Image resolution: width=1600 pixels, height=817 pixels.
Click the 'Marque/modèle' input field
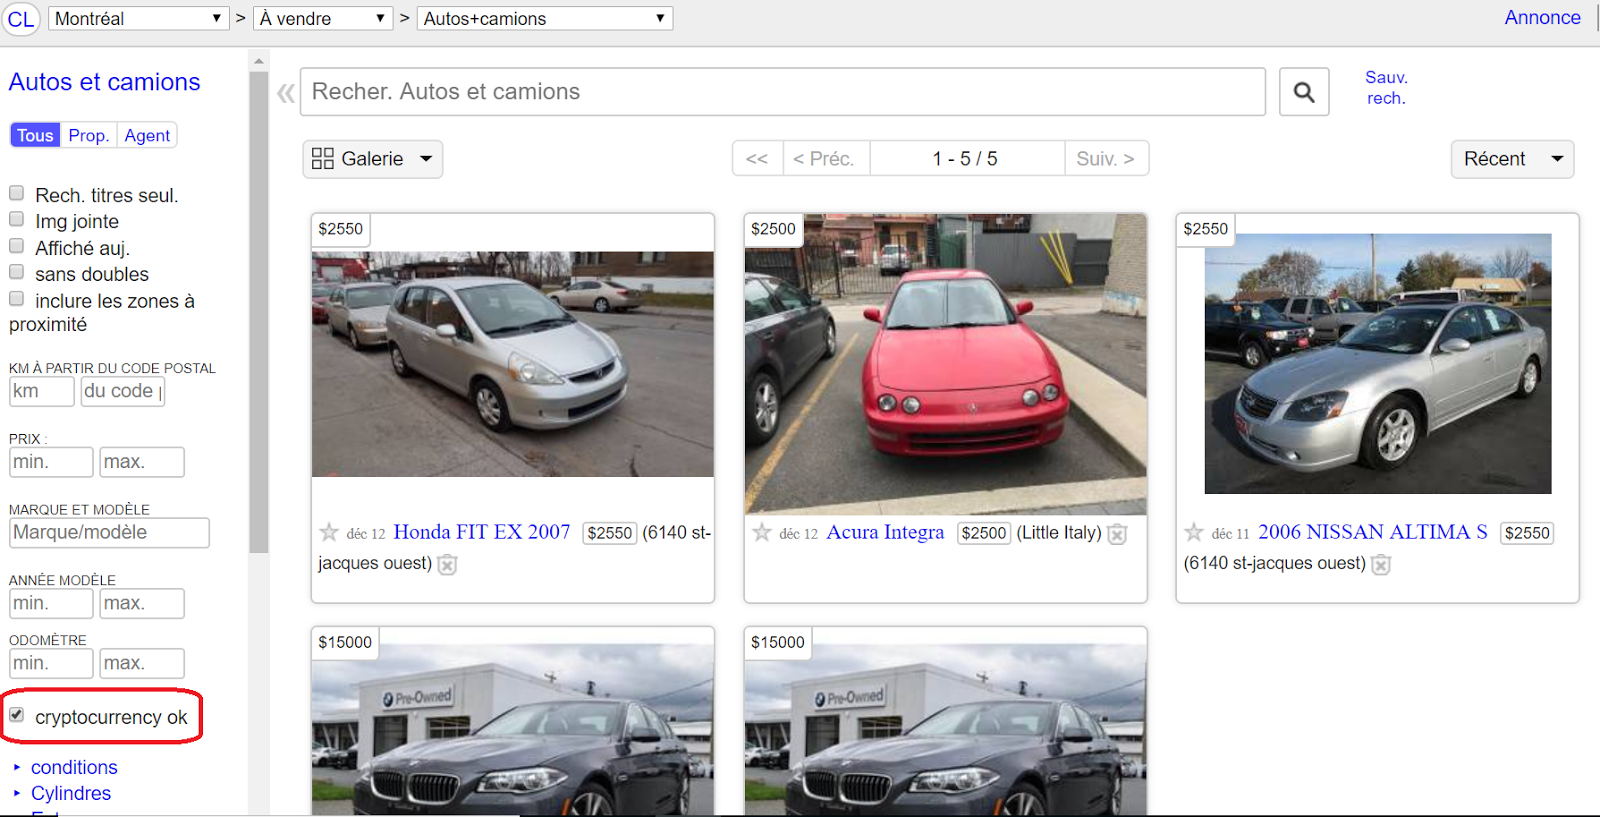pos(109,533)
